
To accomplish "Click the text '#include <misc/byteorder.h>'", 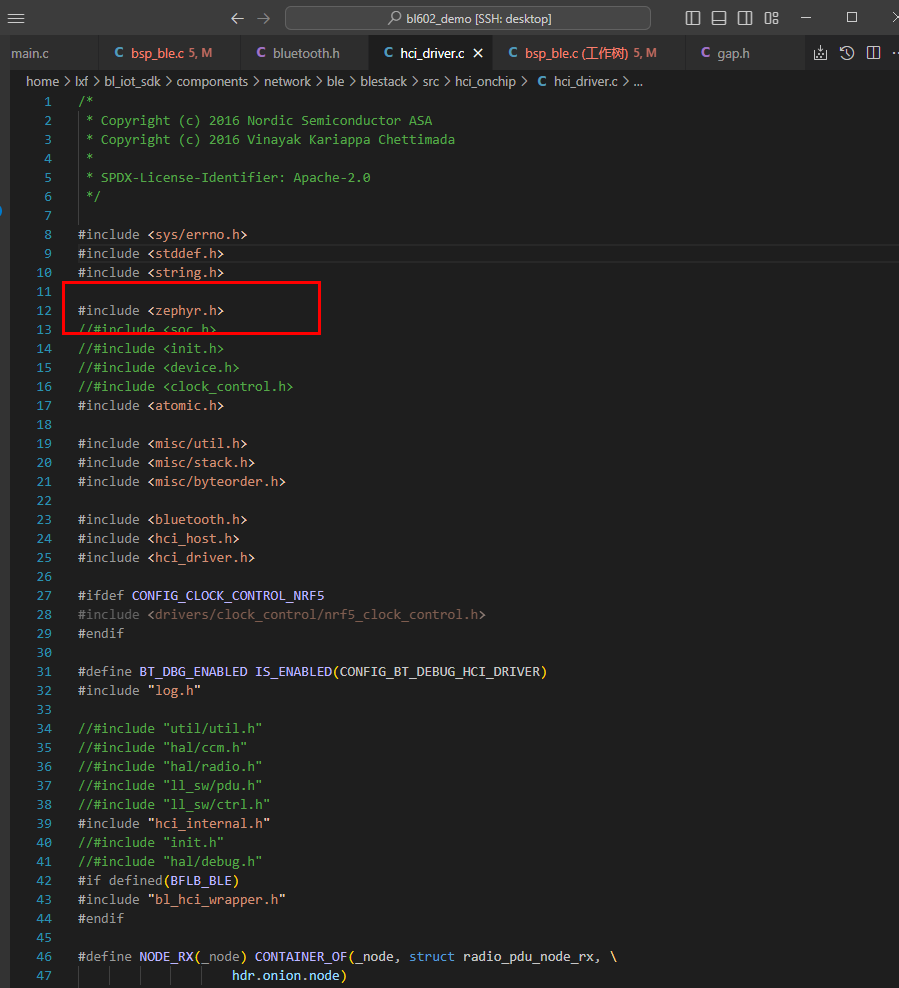I will point(181,481).
